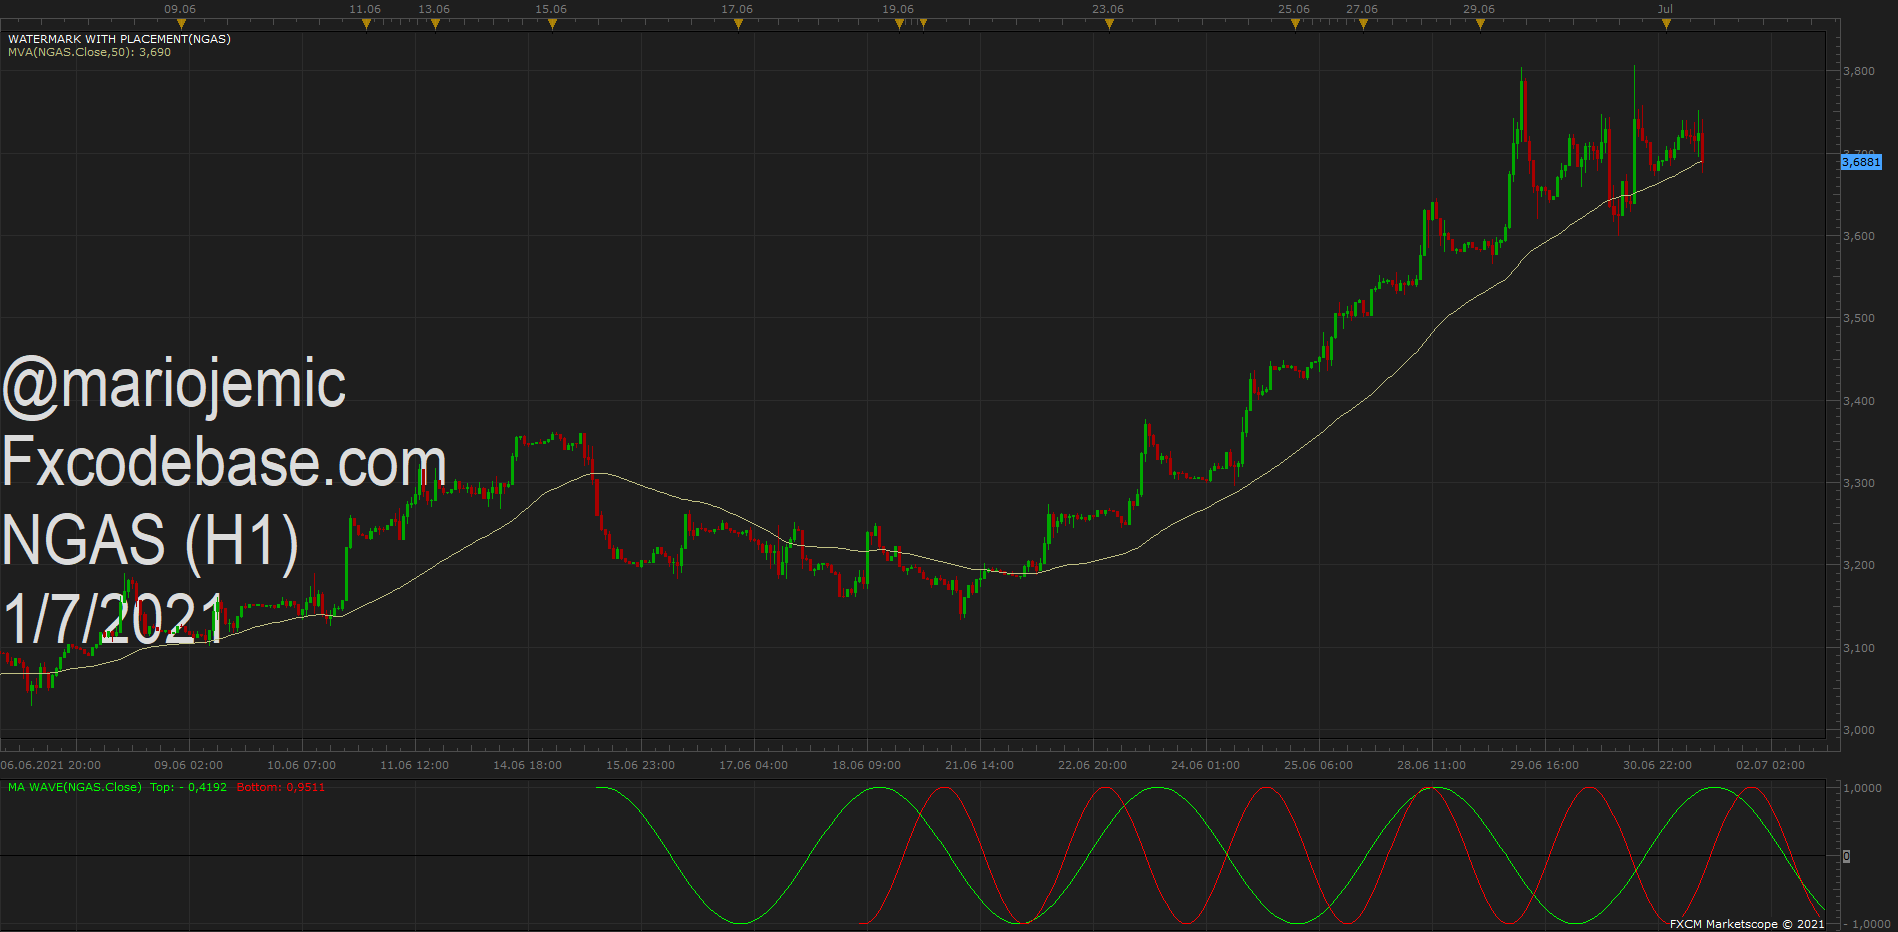The width and height of the screenshot is (1898, 932).
Task: Click the 3,500 price axis label
Action: point(1859,318)
